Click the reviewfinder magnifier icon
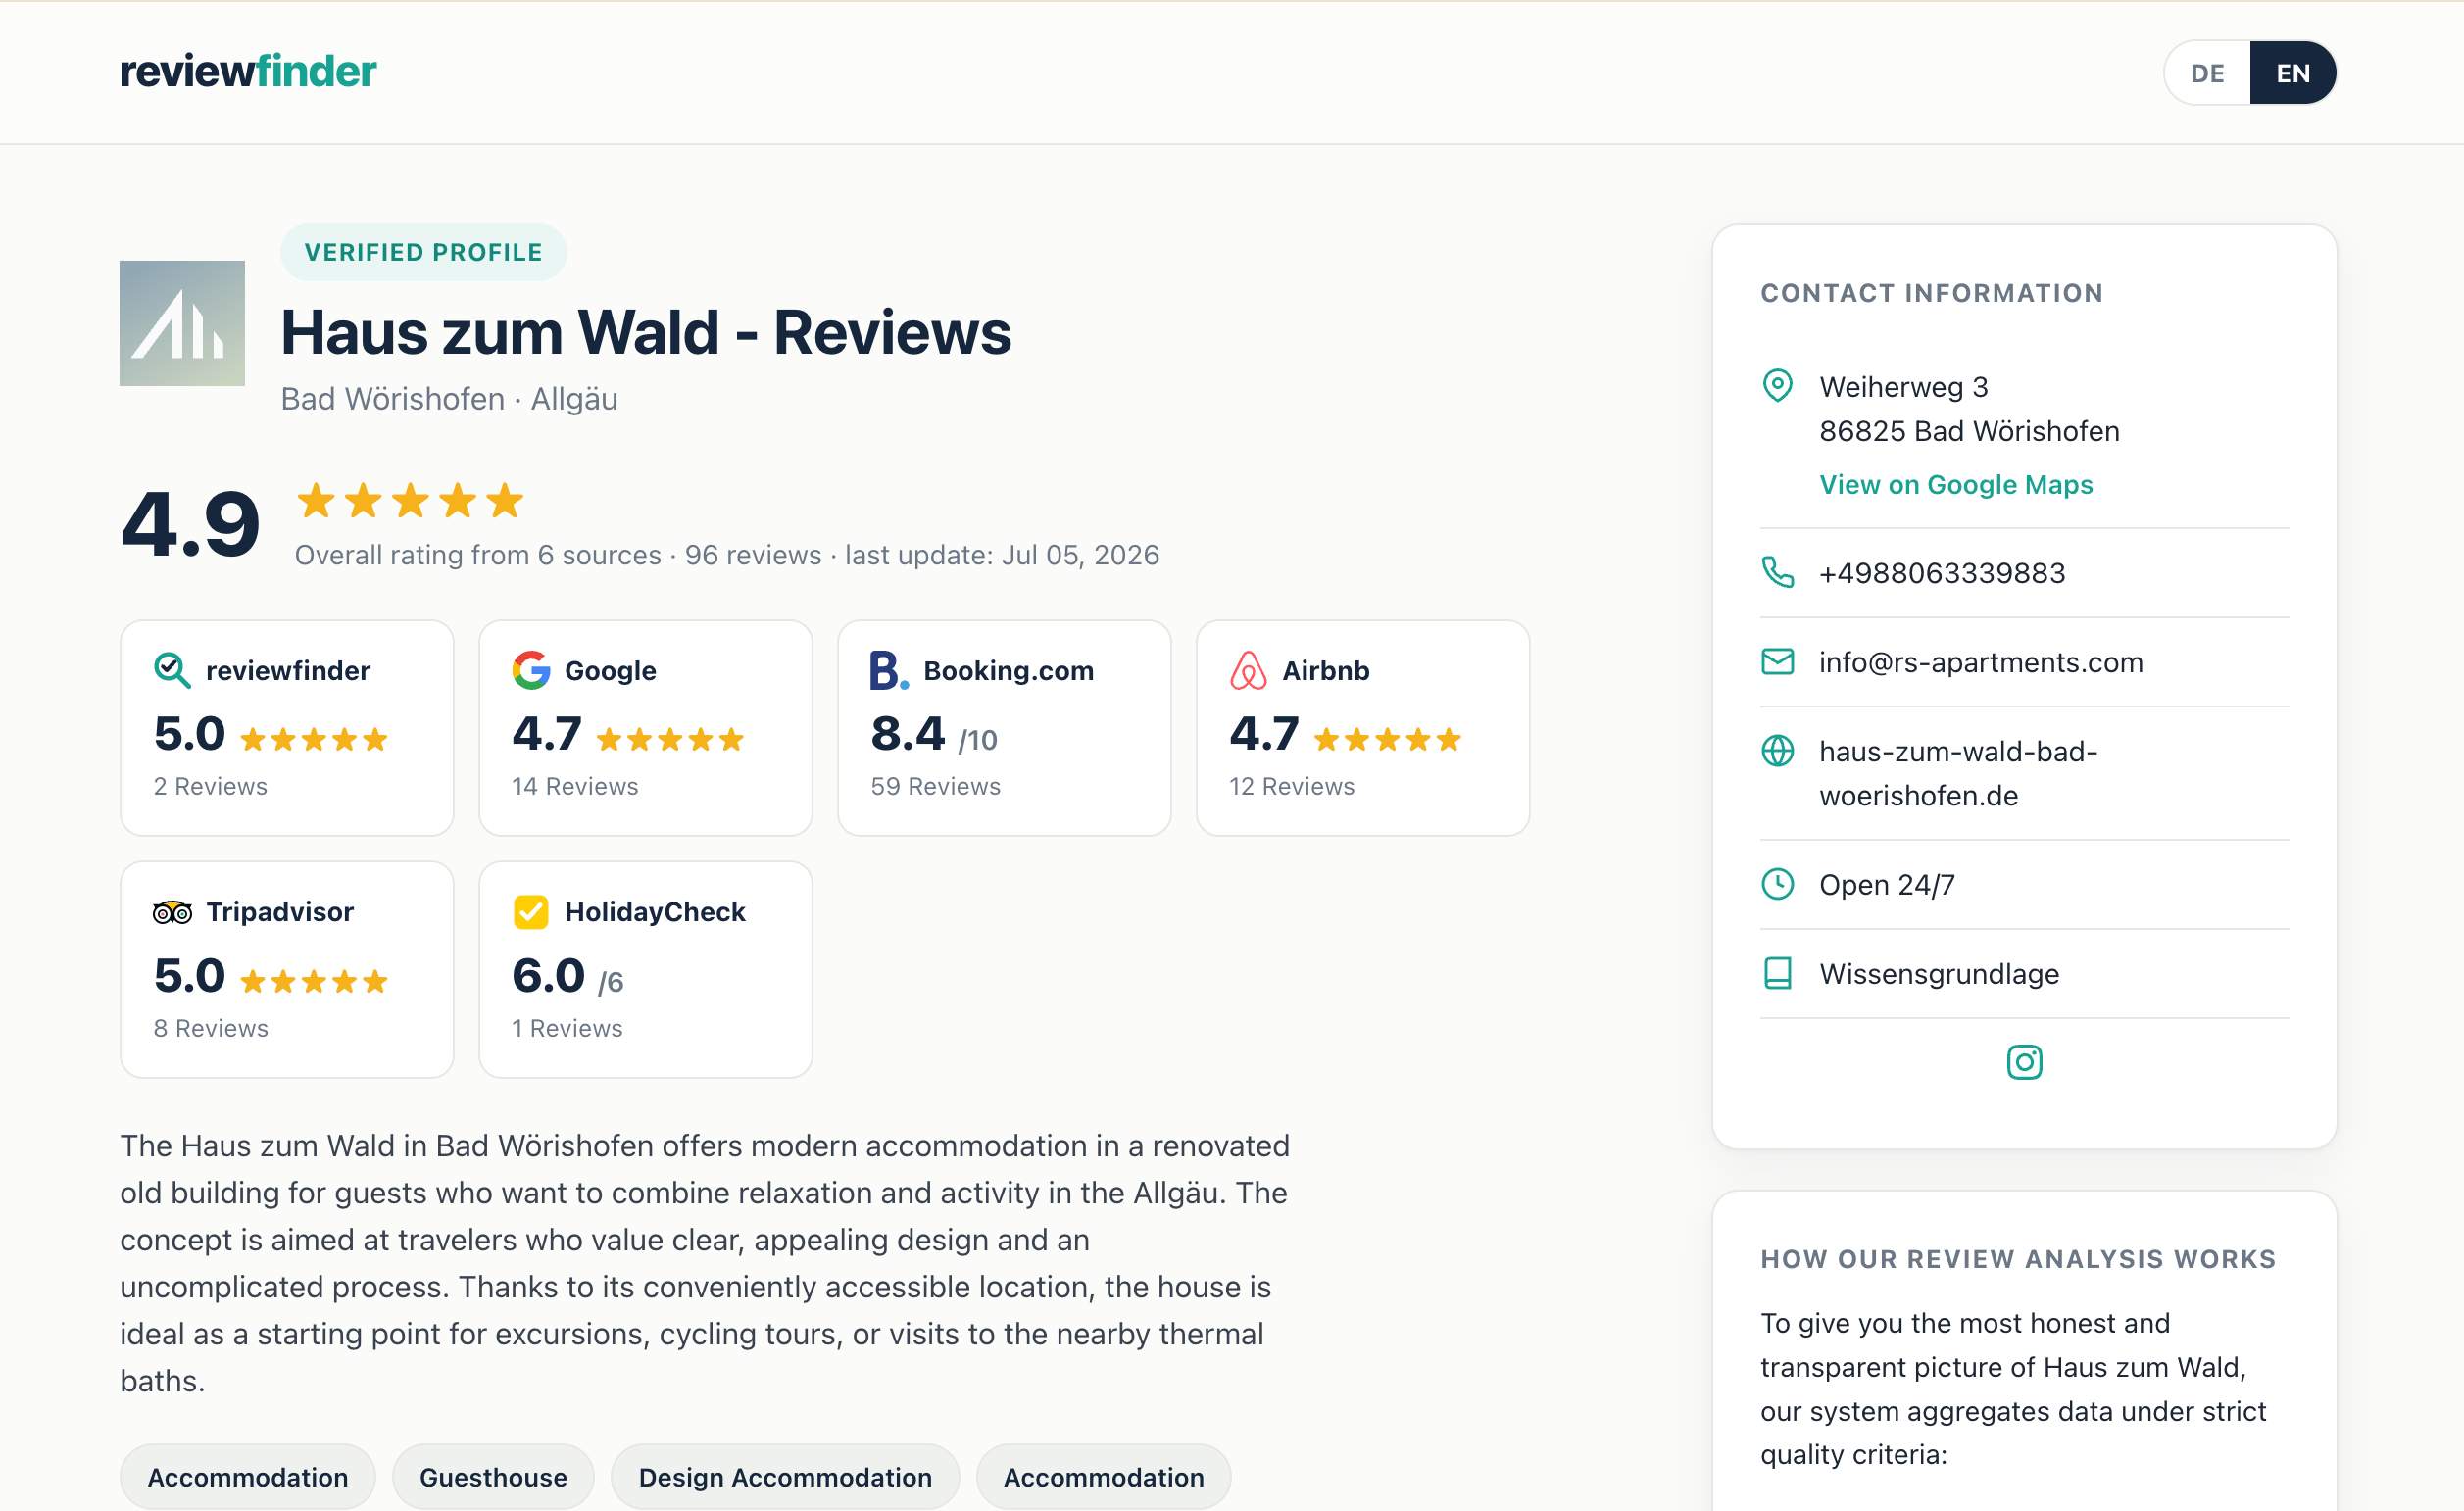Image resolution: width=2464 pixels, height=1511 pixels. [x=172, y=670]
